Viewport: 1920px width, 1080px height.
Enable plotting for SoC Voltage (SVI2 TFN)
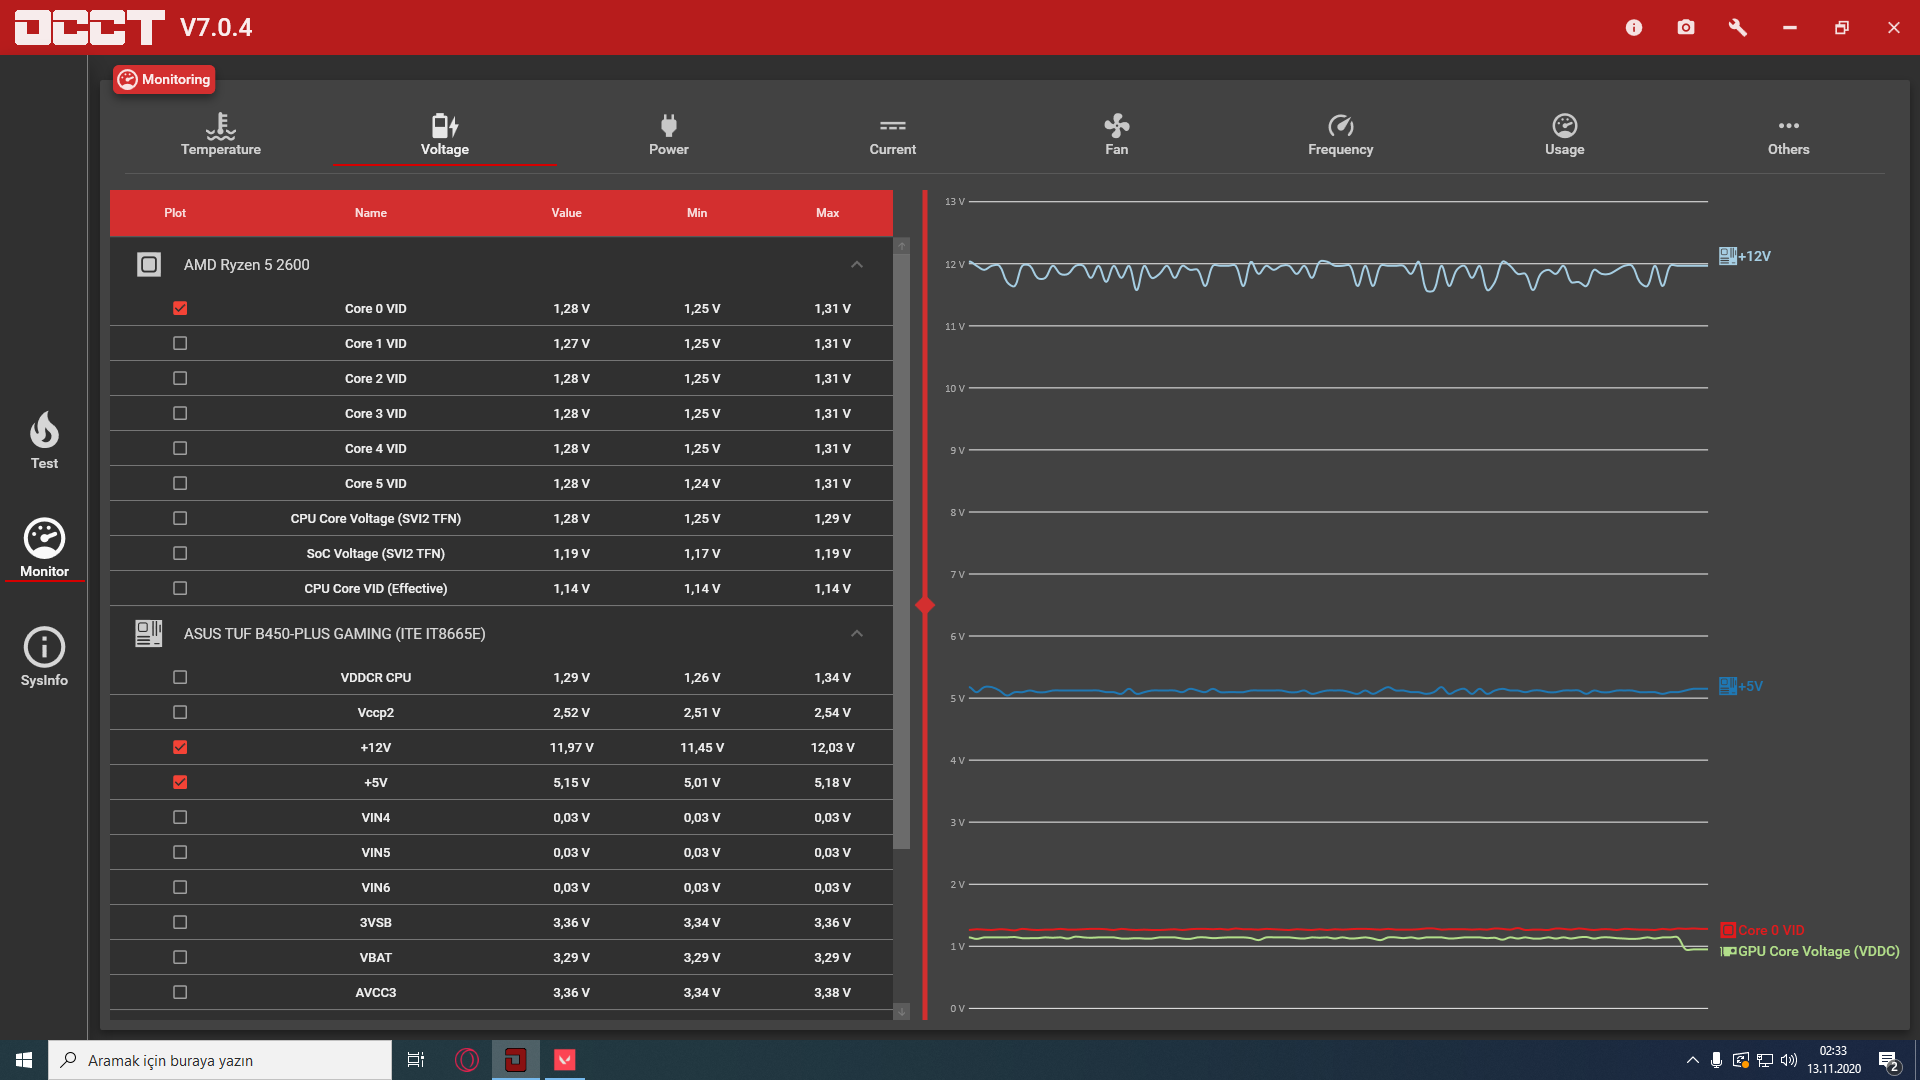click(x=180, y=553)
